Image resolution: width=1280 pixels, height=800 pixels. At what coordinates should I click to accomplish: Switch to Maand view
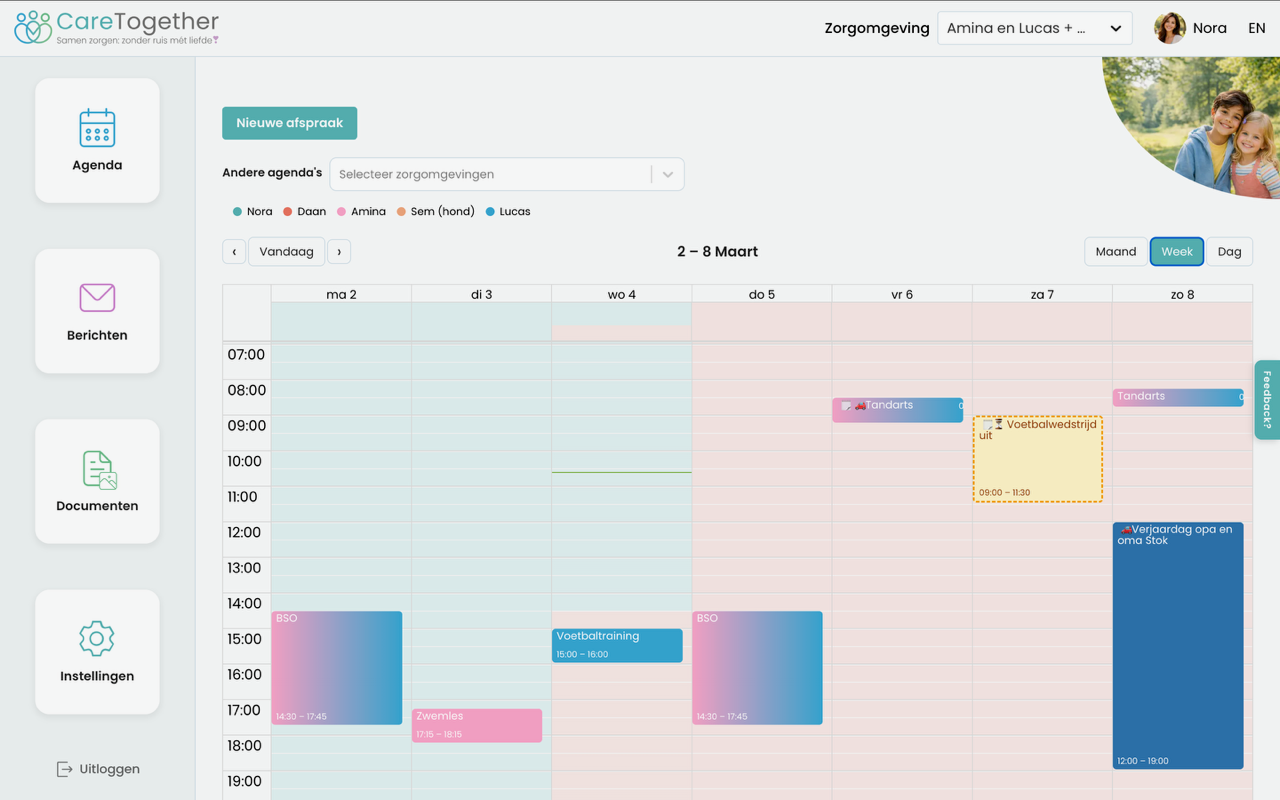click(1116, 252)
